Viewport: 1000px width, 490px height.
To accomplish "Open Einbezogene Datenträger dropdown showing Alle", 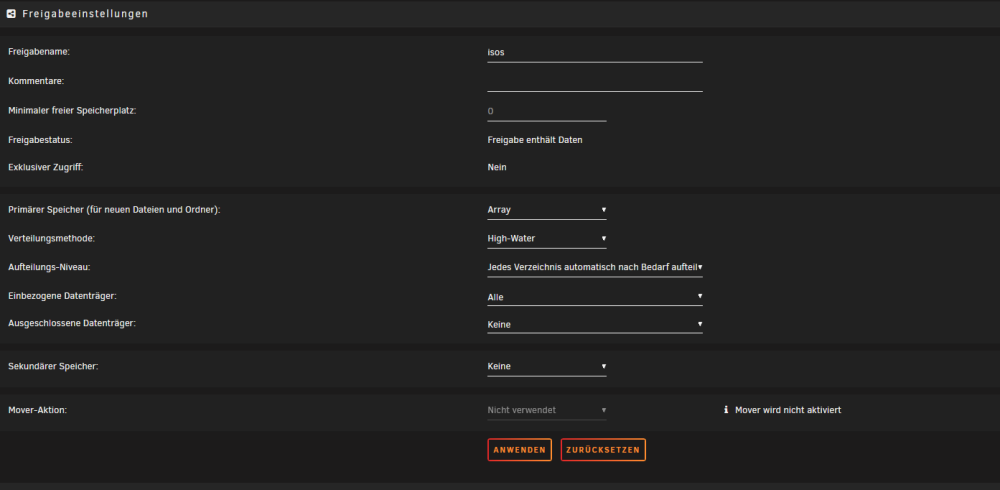I will (594, 297).
